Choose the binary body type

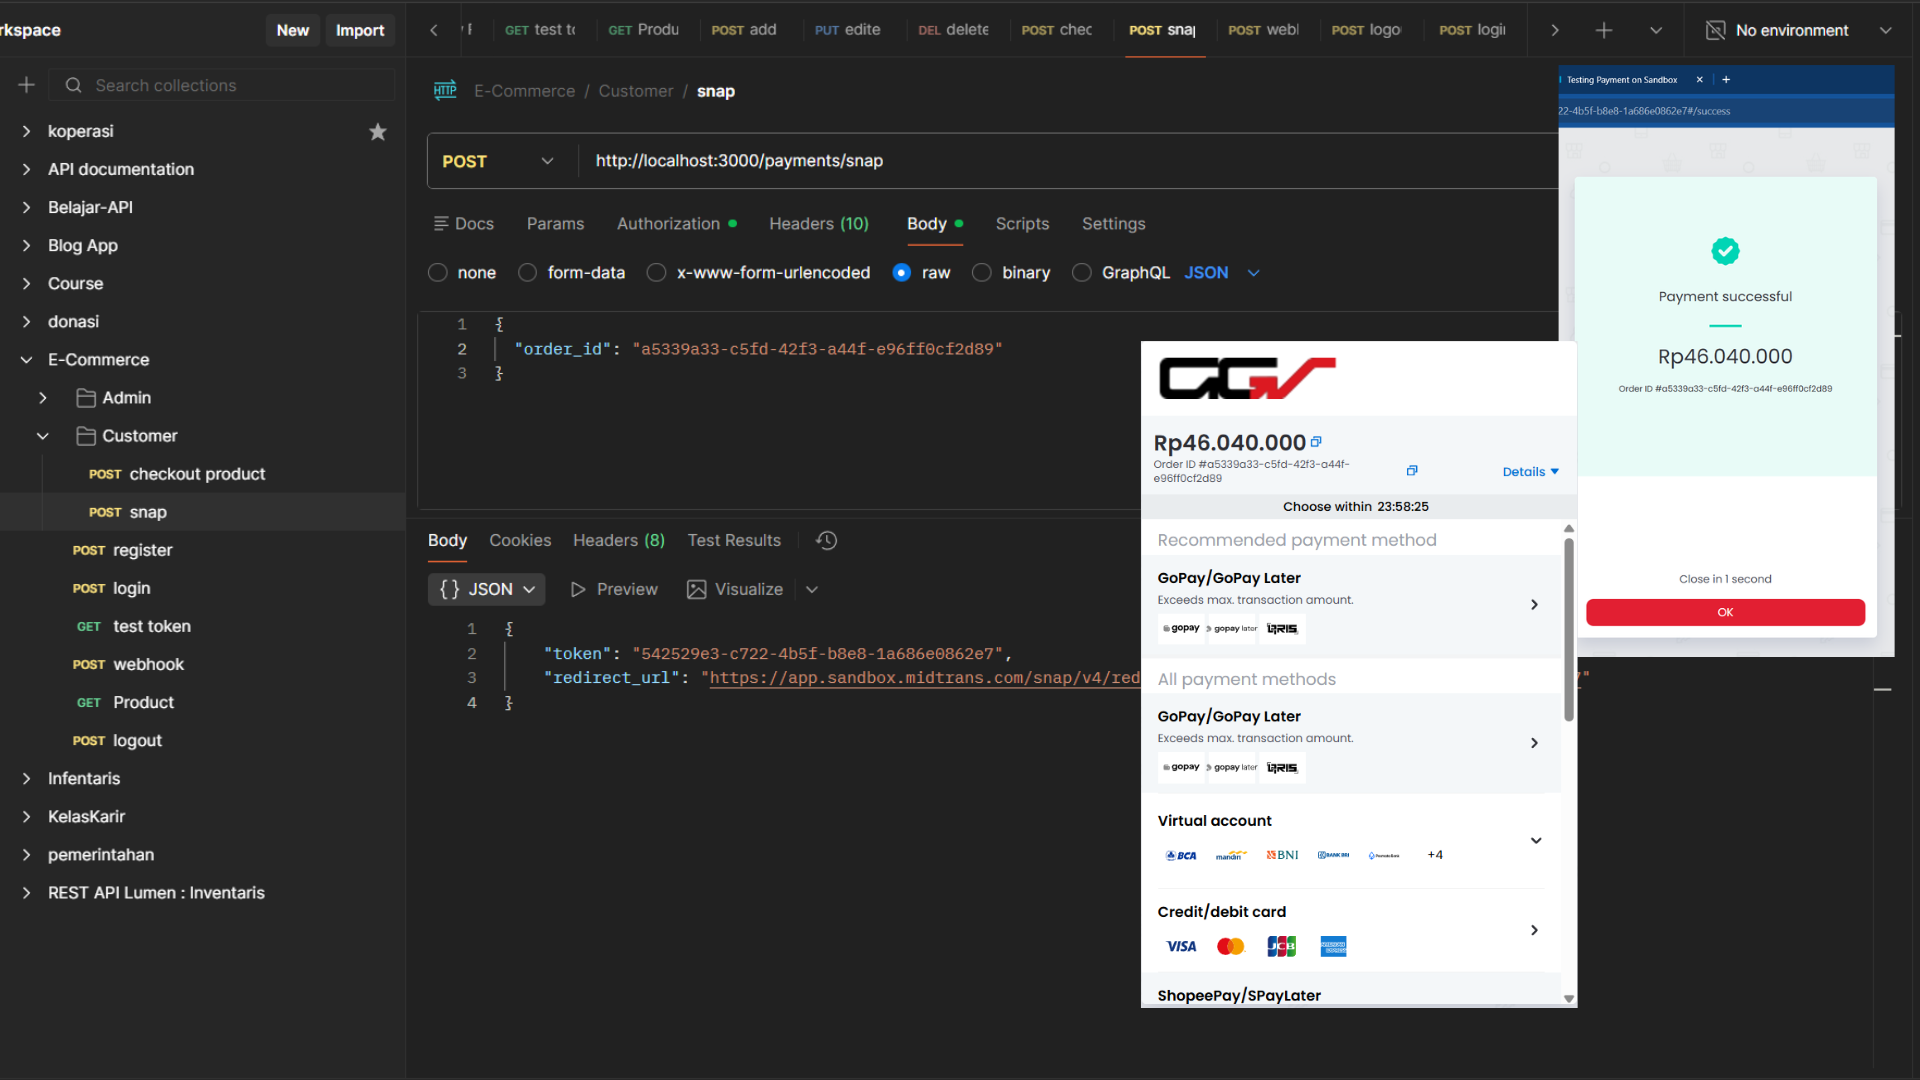tap(982, 273)
